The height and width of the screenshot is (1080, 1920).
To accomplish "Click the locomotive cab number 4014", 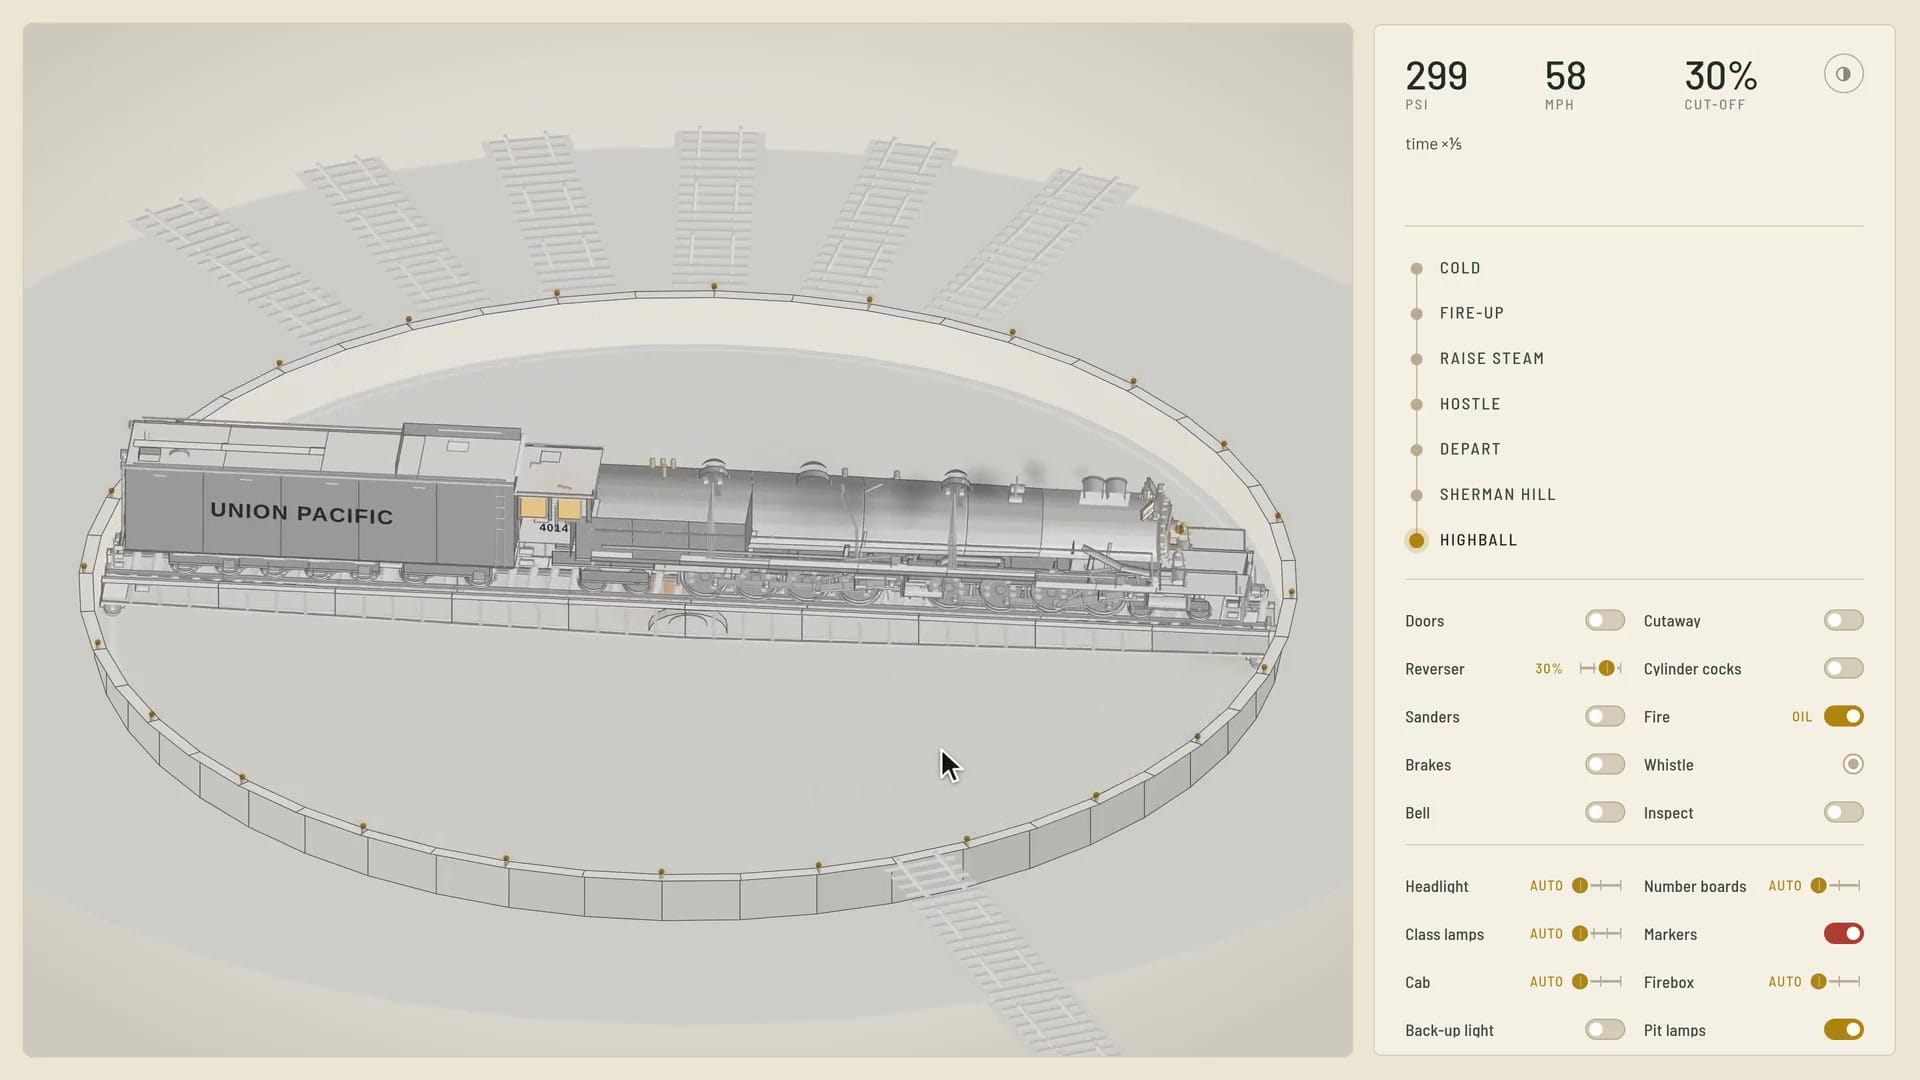I will [553, 527].
